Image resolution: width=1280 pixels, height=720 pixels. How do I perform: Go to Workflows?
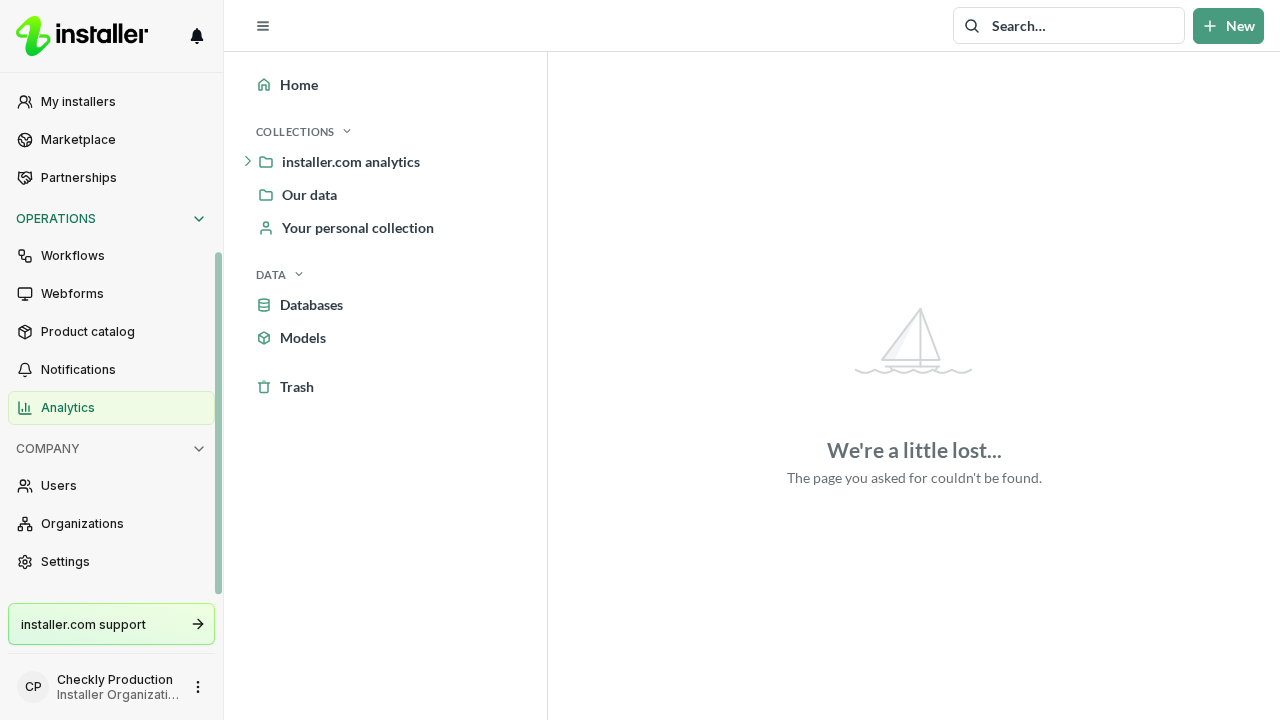pos(111,256)
